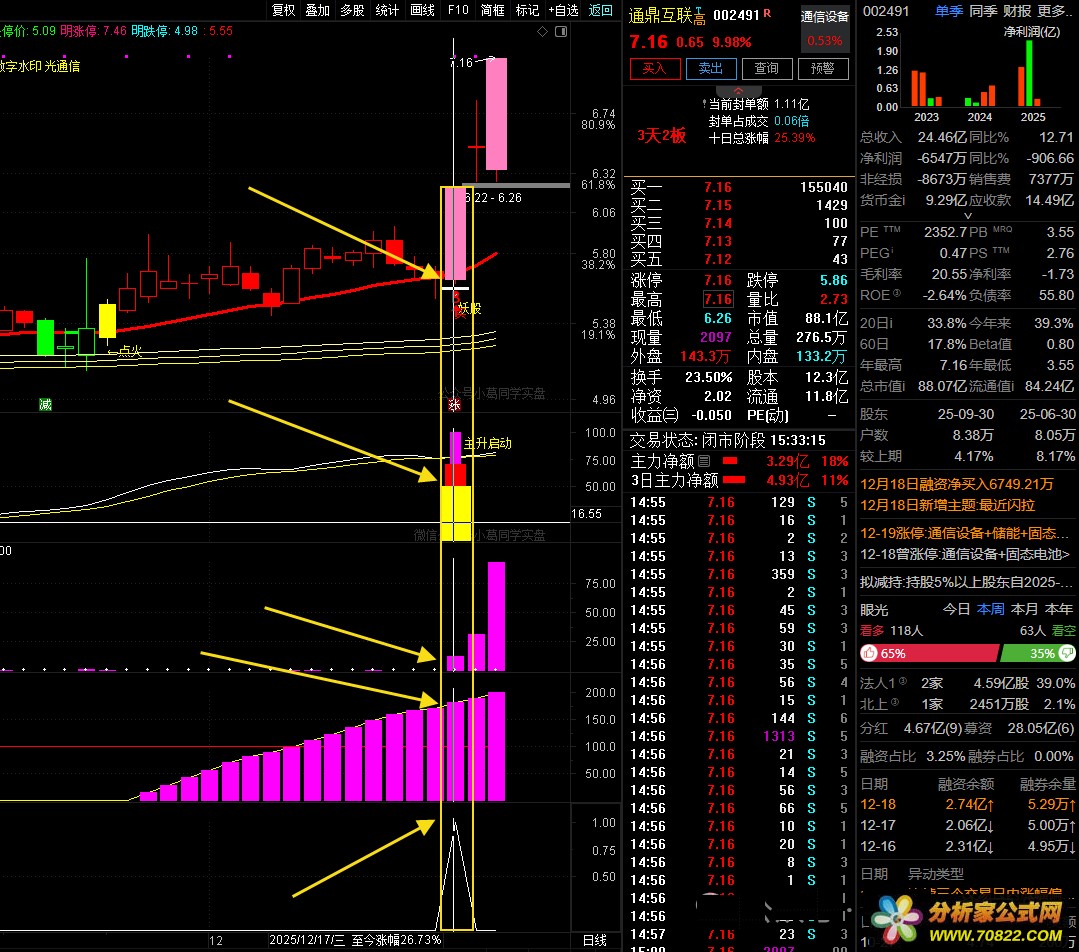
Task: Select 今日 in the 眼光 poll
Action: tap(957, 609)
